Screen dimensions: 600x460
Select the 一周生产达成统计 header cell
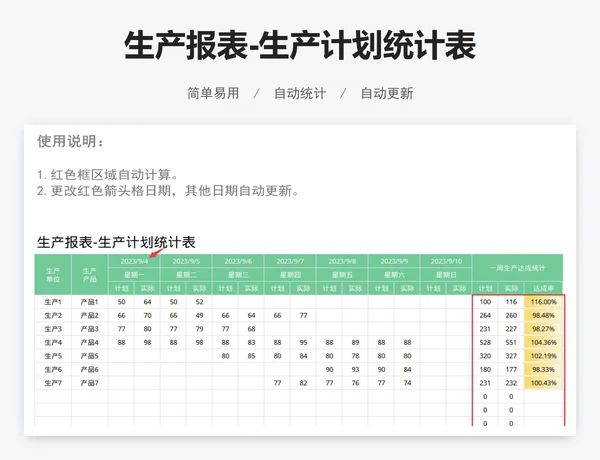[x=517, y=268]
